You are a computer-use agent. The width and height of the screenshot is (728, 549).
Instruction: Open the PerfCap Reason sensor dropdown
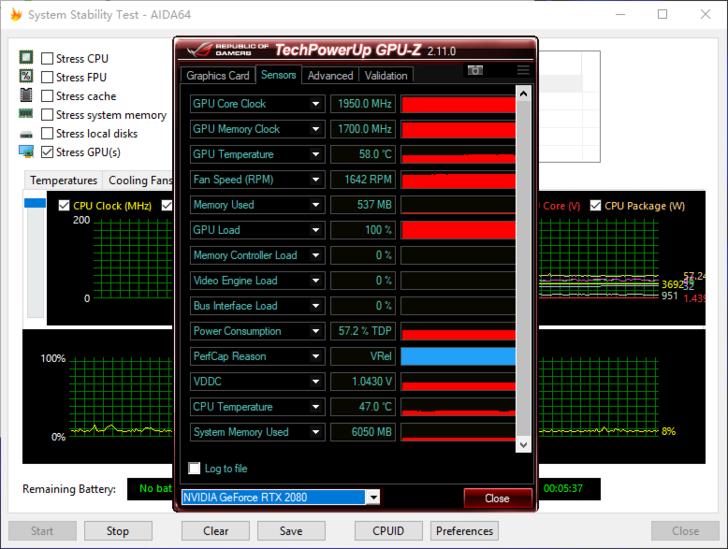[x=316, y=356]
